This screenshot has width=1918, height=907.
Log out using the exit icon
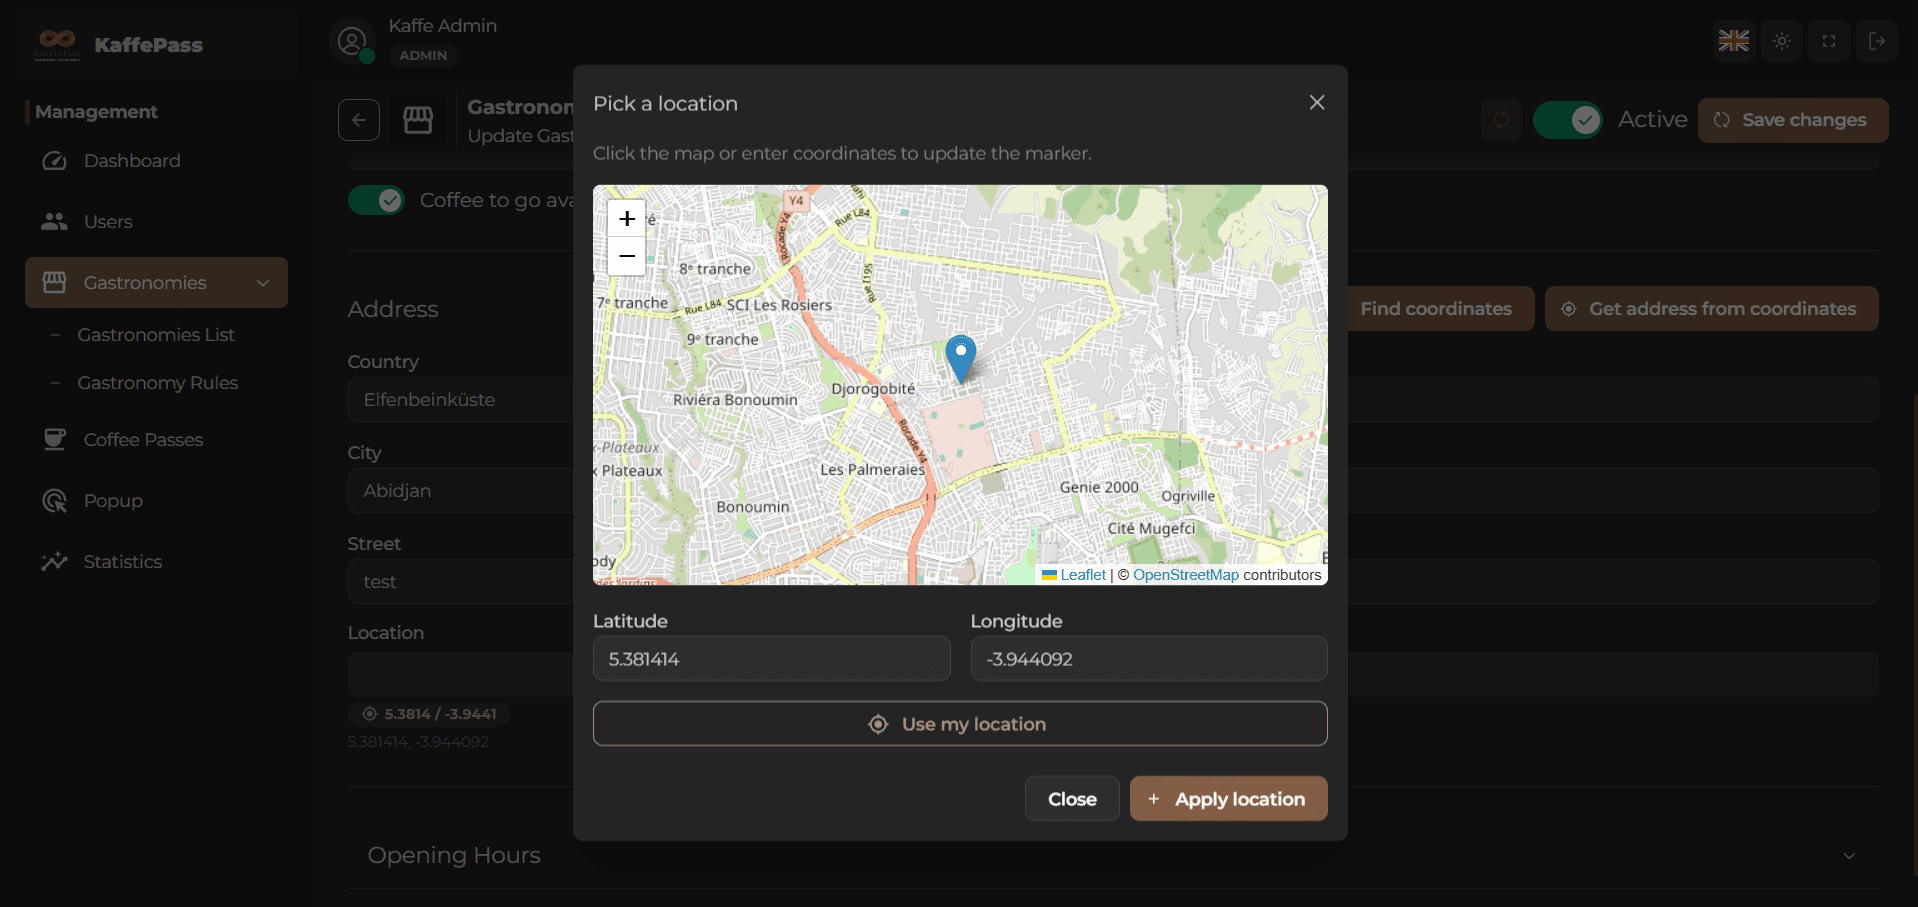point(1877,41)
